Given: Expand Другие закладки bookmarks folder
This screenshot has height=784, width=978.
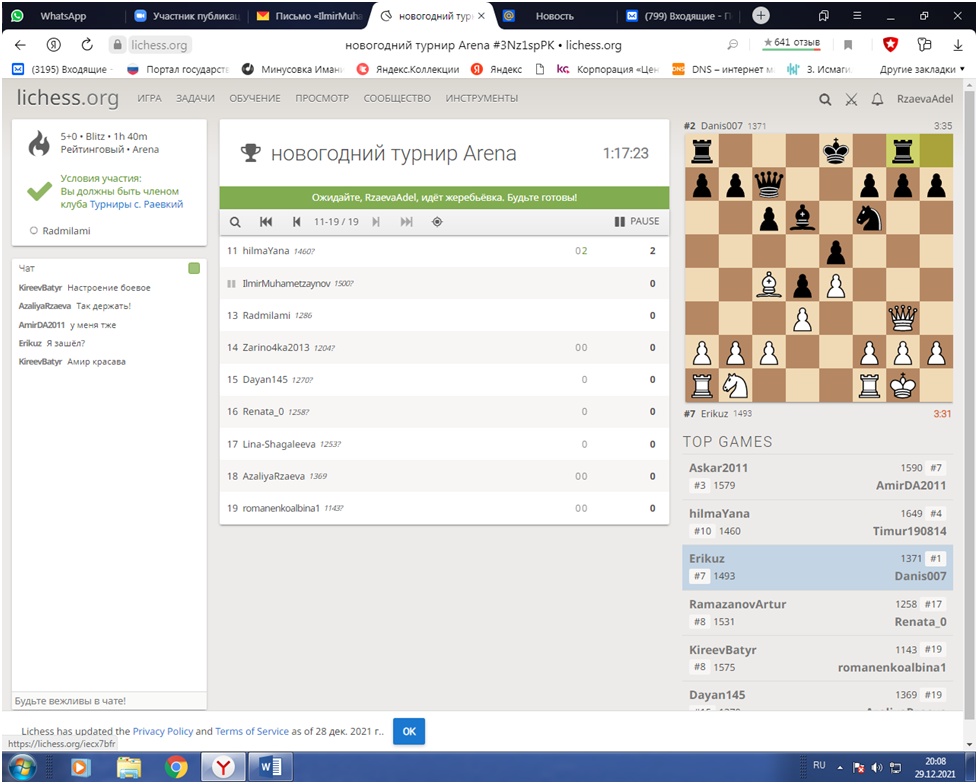Looking at the screenshot, I should [916, 69].
